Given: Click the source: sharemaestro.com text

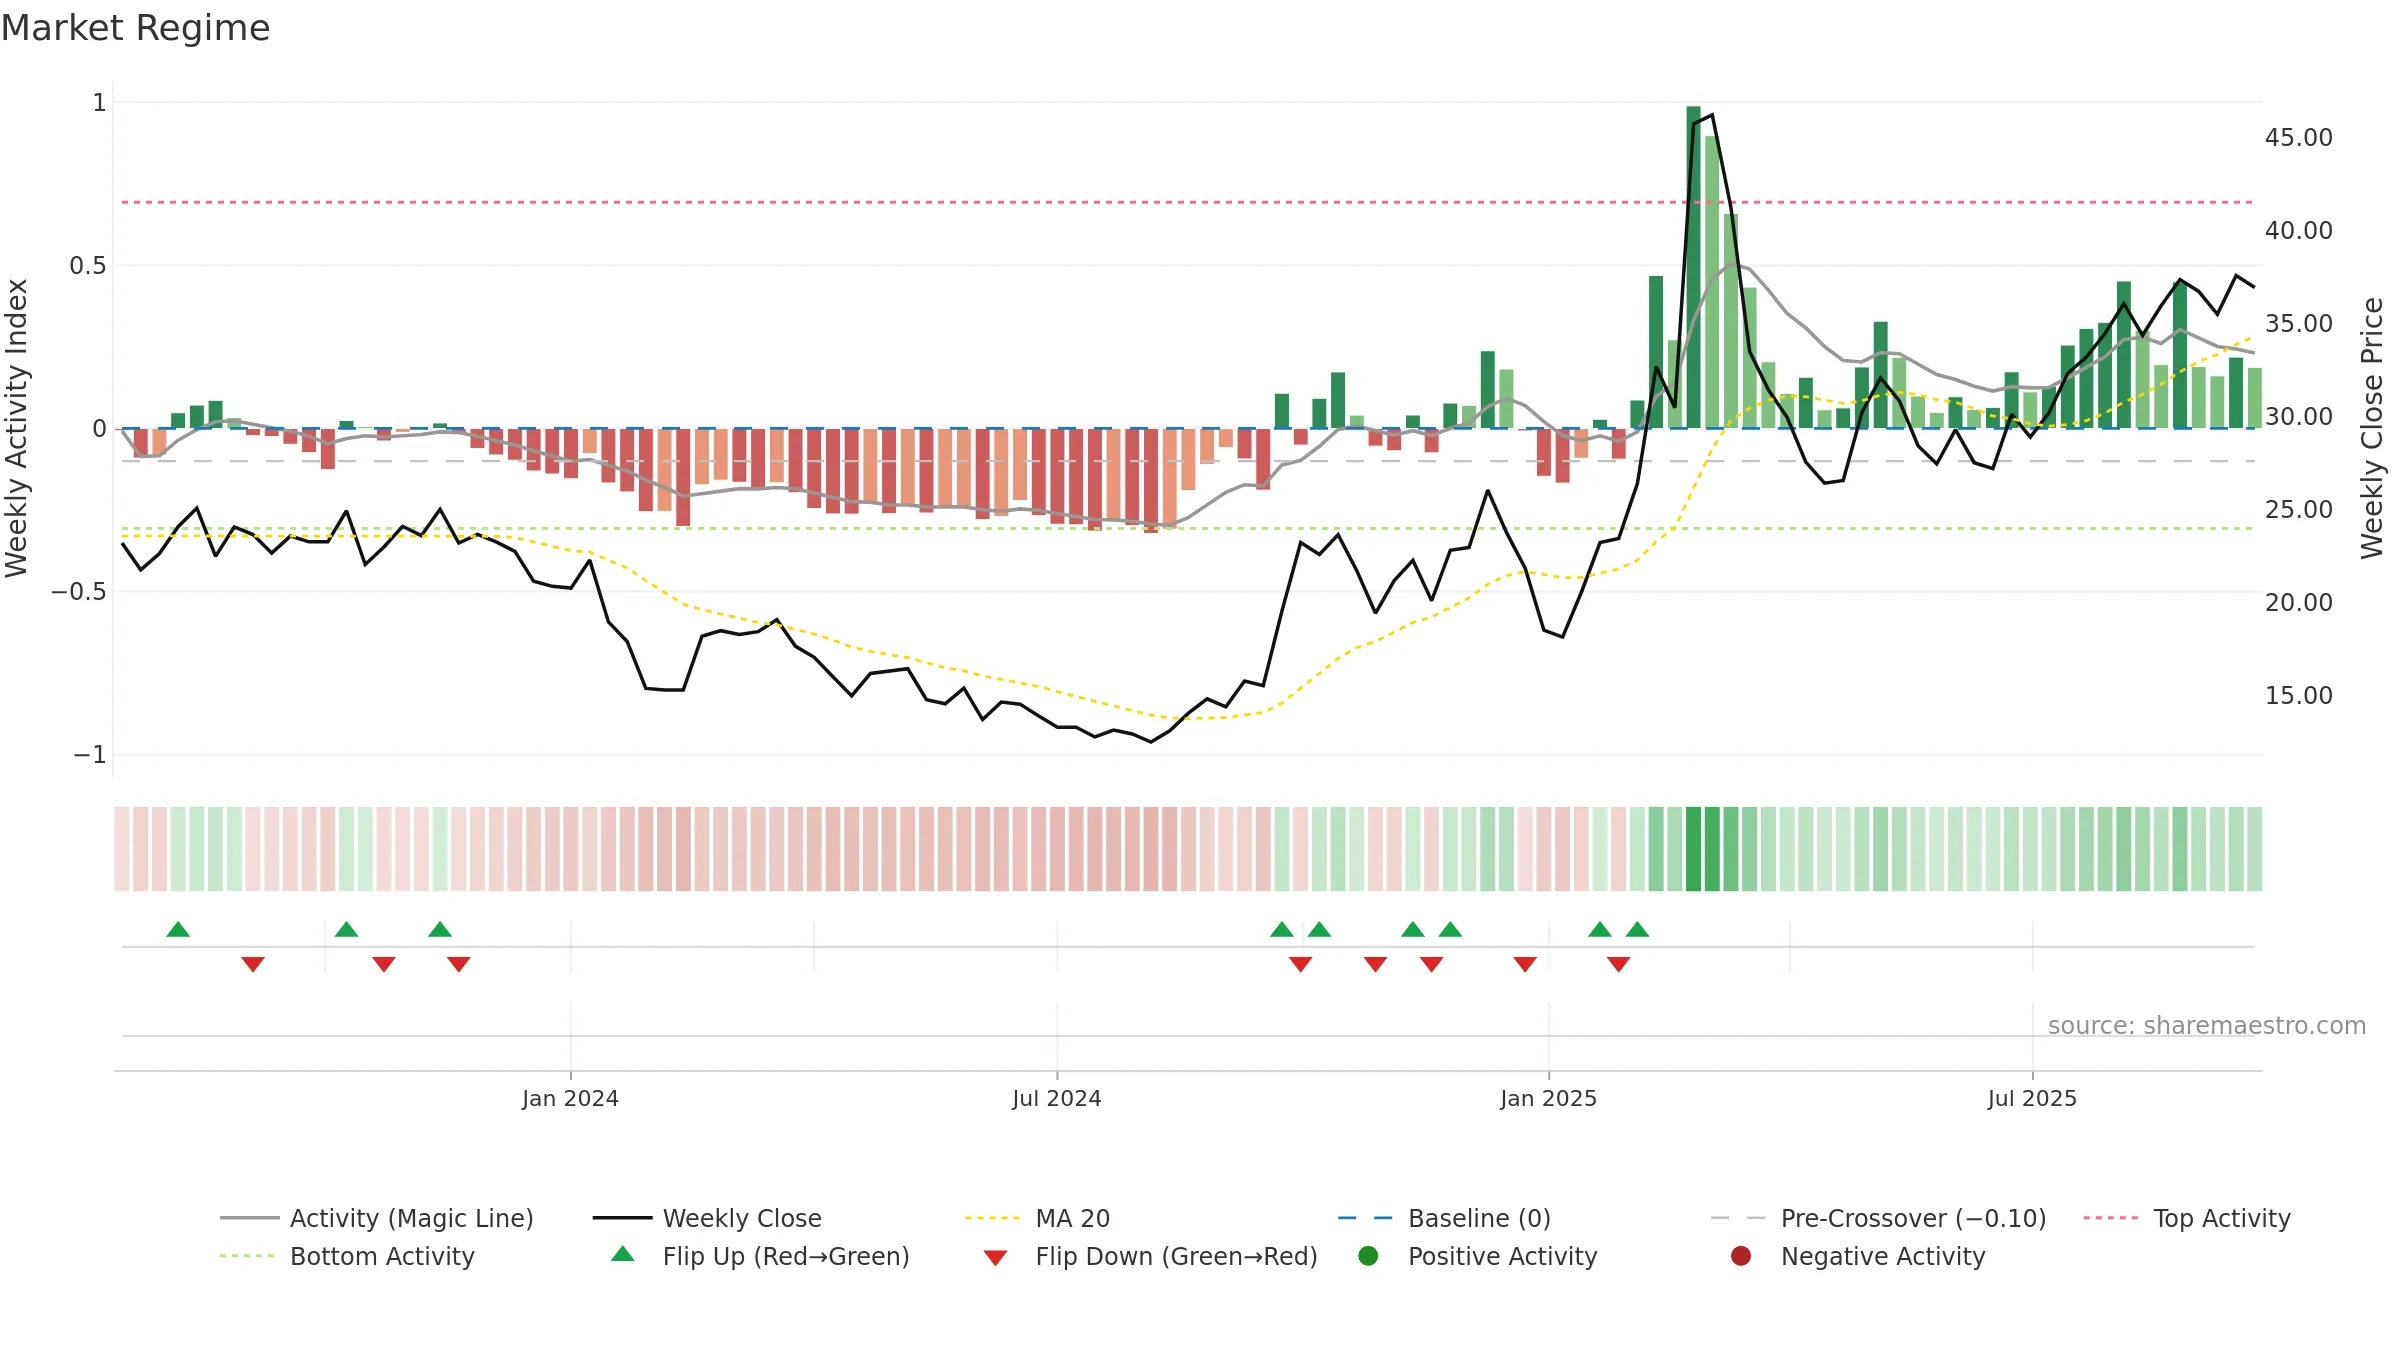Looking at the screenshot, I should 2207,1026.
